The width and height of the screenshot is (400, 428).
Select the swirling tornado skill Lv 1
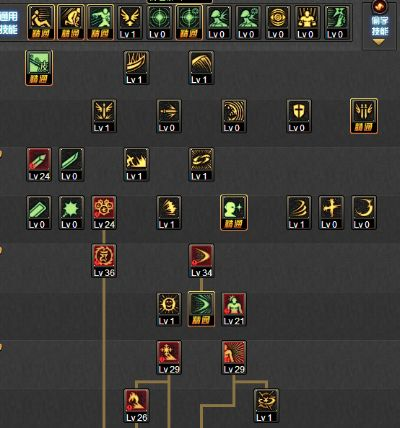[299, 213]
